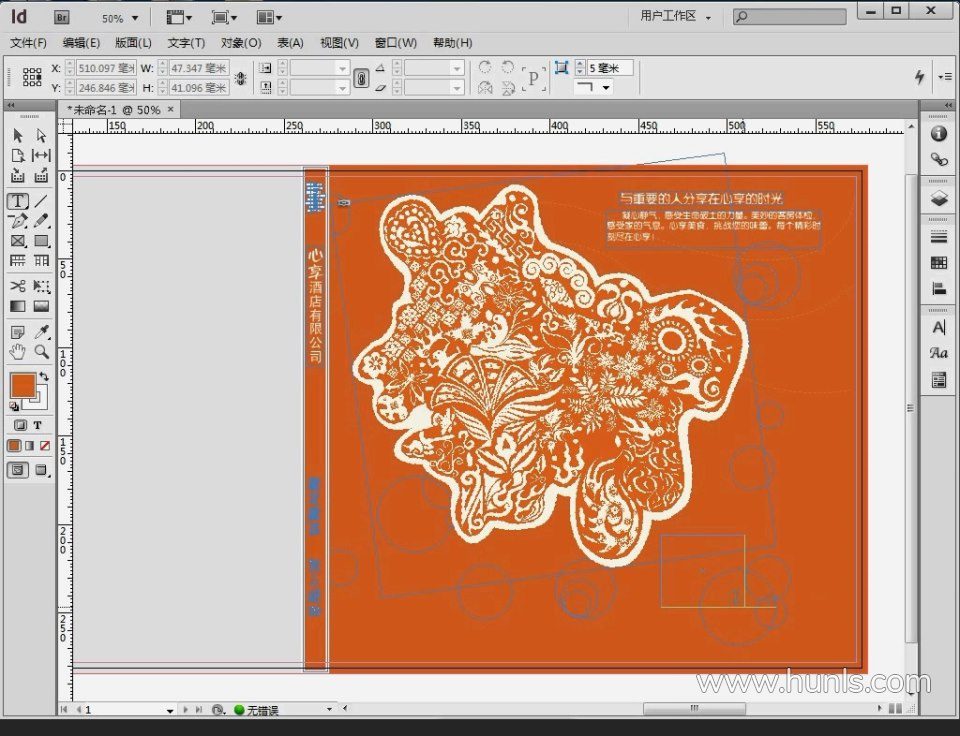Toggle formatting affects text (T) button
Viewport: 960px width, 736px height.
tap(38, 425)
